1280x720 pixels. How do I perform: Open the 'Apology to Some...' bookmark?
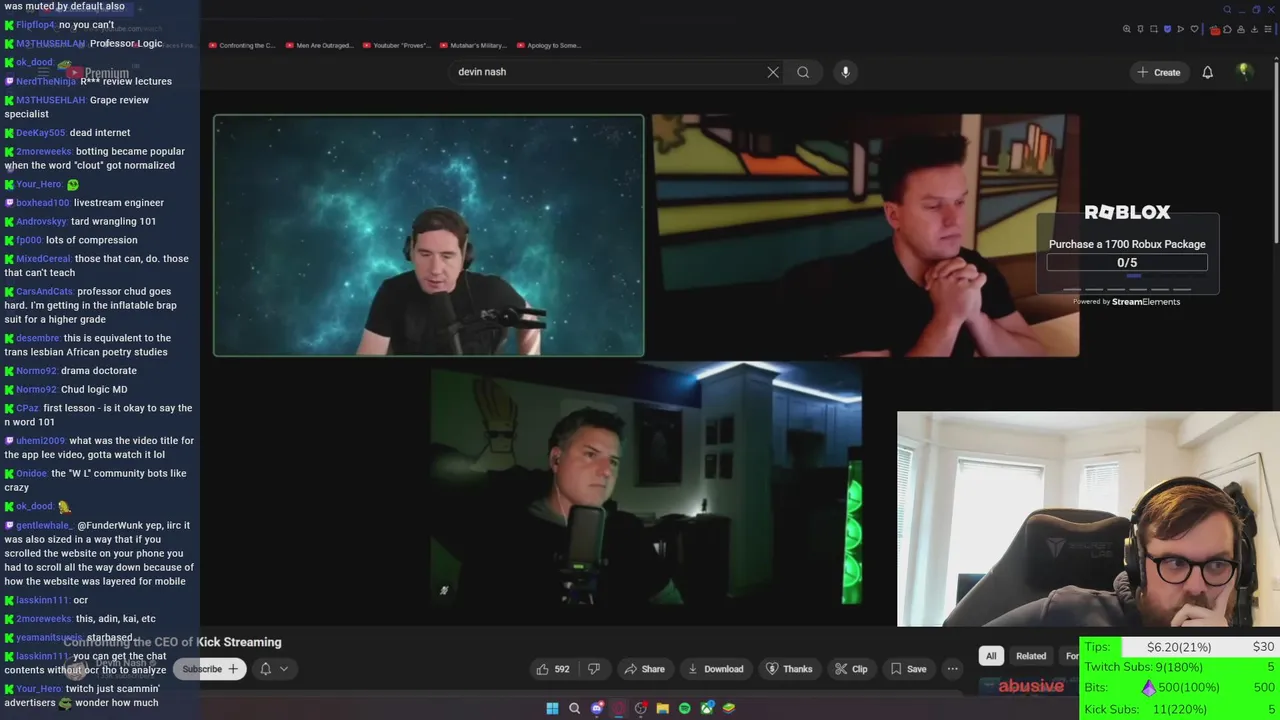[x=549, y=45]
